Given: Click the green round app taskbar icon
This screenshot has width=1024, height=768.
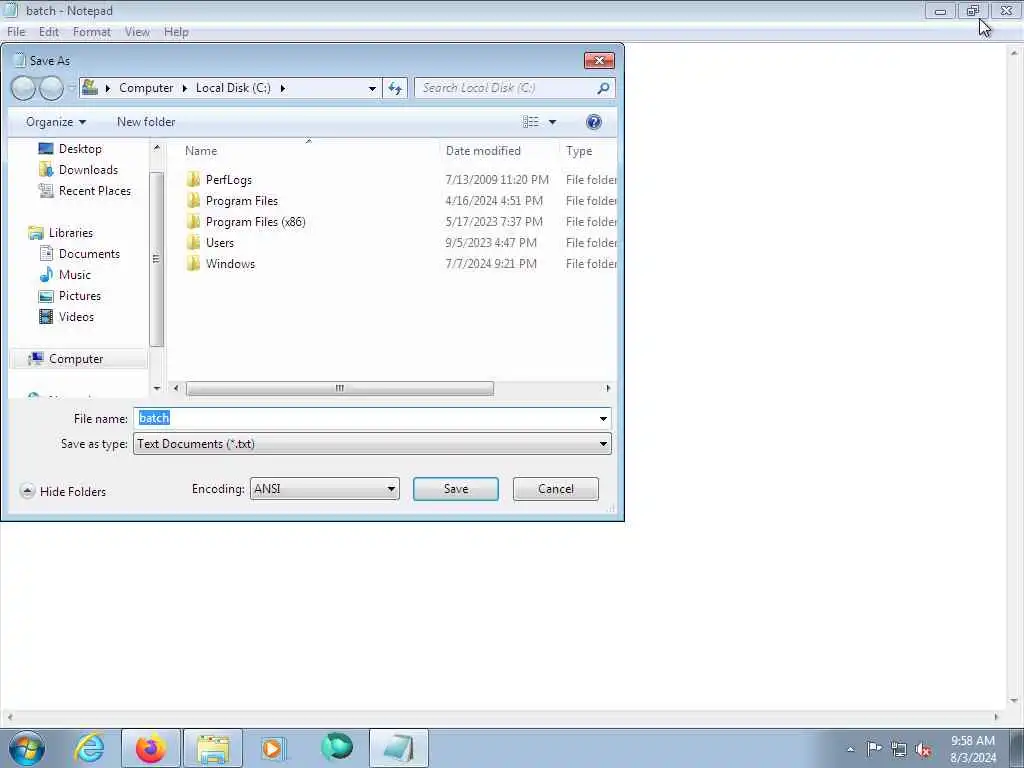Looking at the screenshot, I should click(x=337, y=748).
